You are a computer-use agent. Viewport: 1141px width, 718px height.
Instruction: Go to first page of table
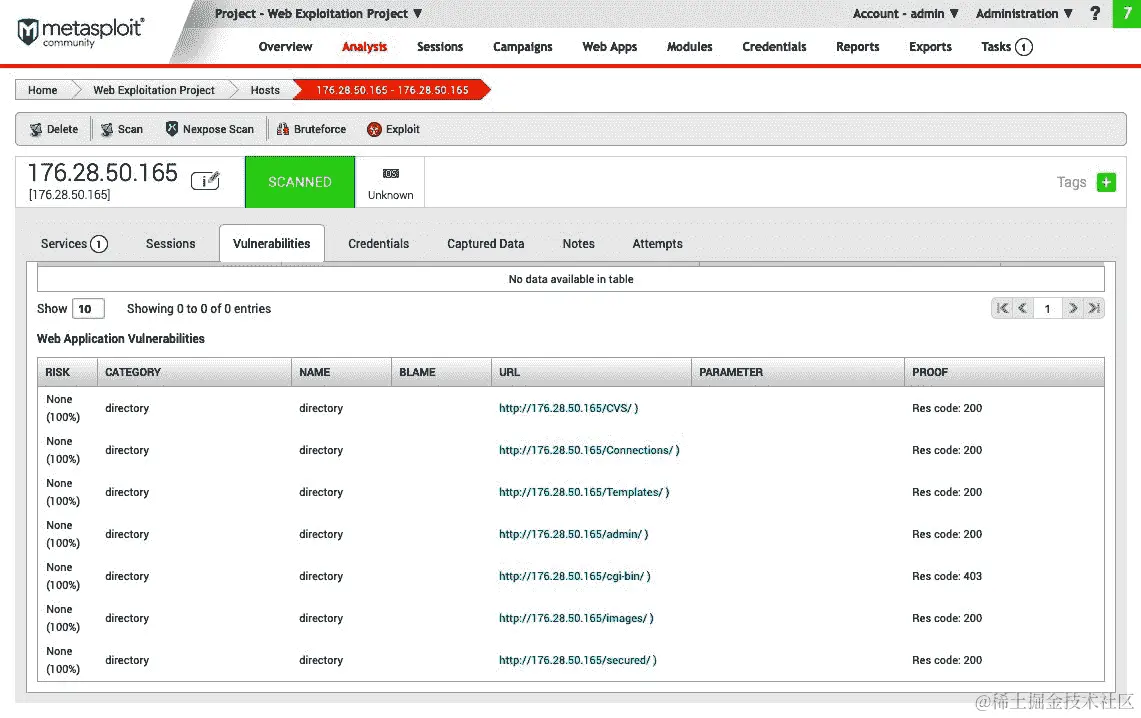point(1003,308)
